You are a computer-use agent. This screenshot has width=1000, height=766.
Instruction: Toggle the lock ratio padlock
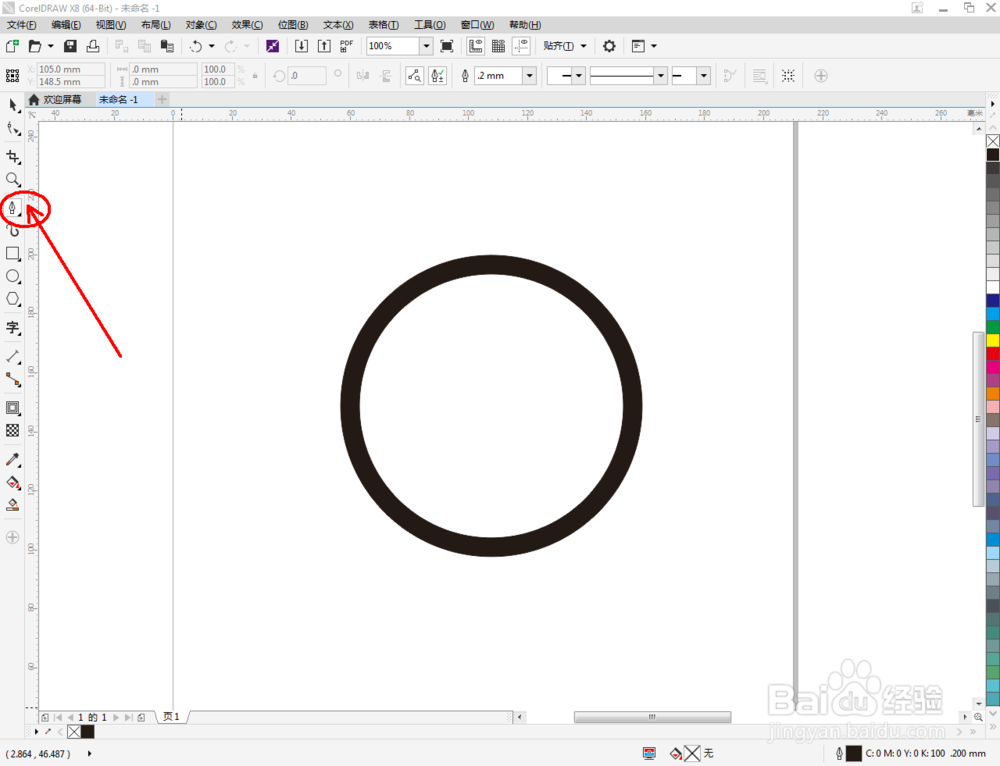click(x=255, y=75)
